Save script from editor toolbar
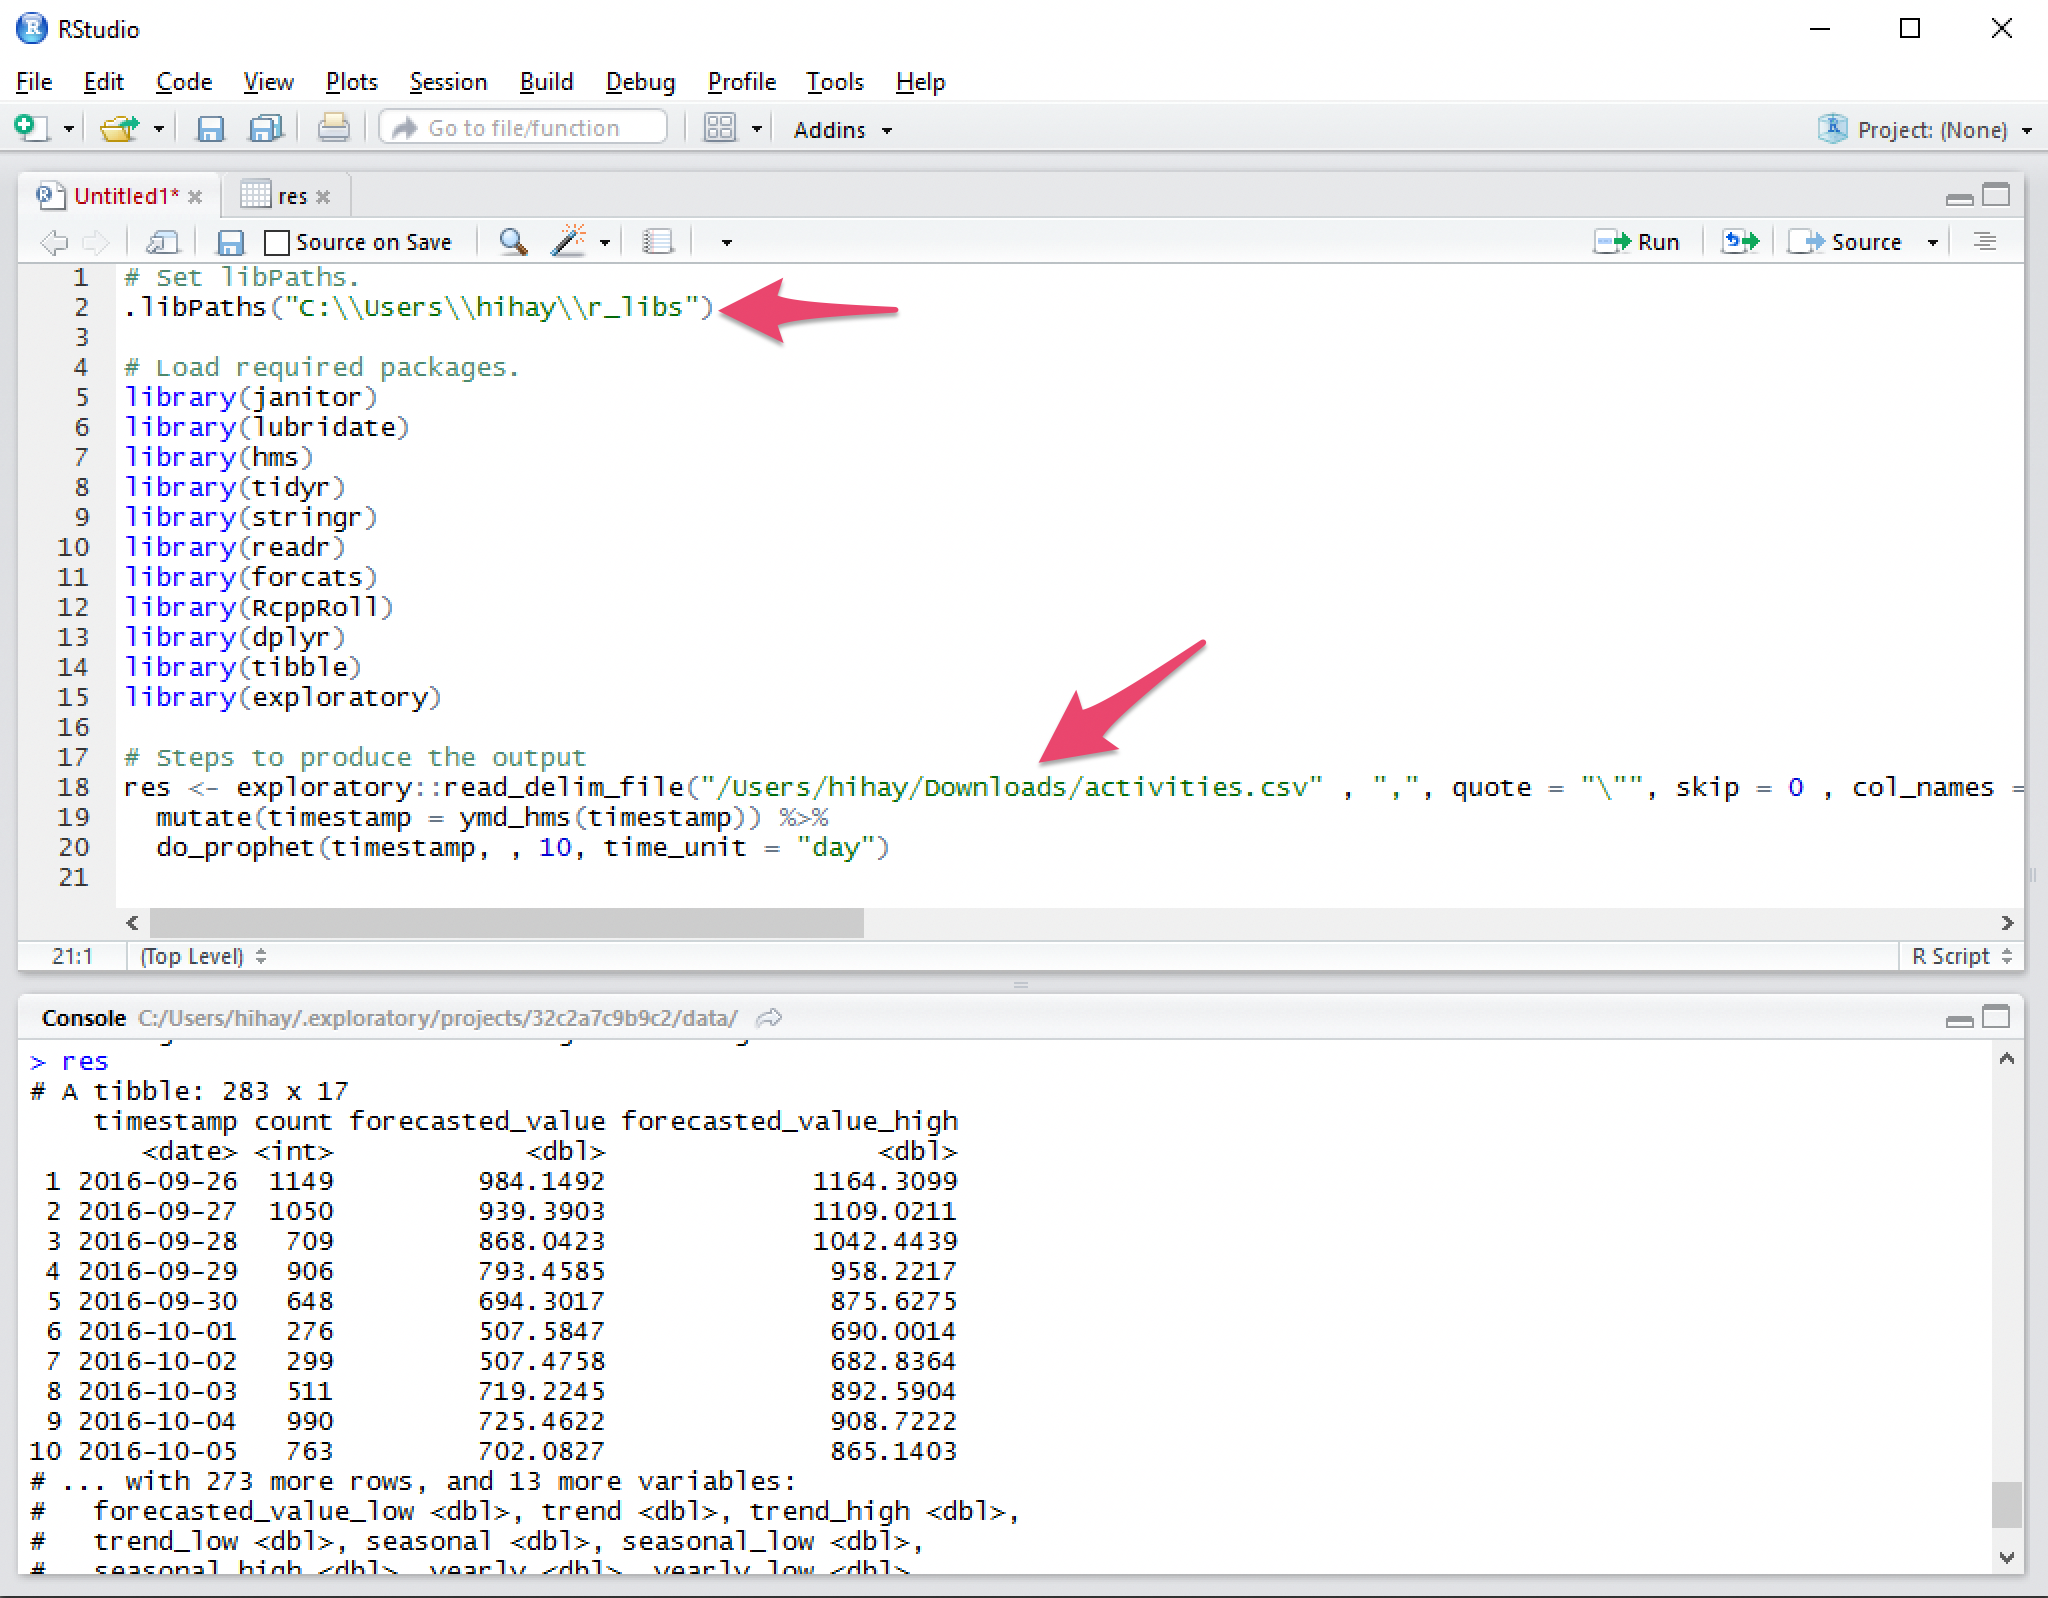Screen dimensions: 2048x1598 pos(231,242)
